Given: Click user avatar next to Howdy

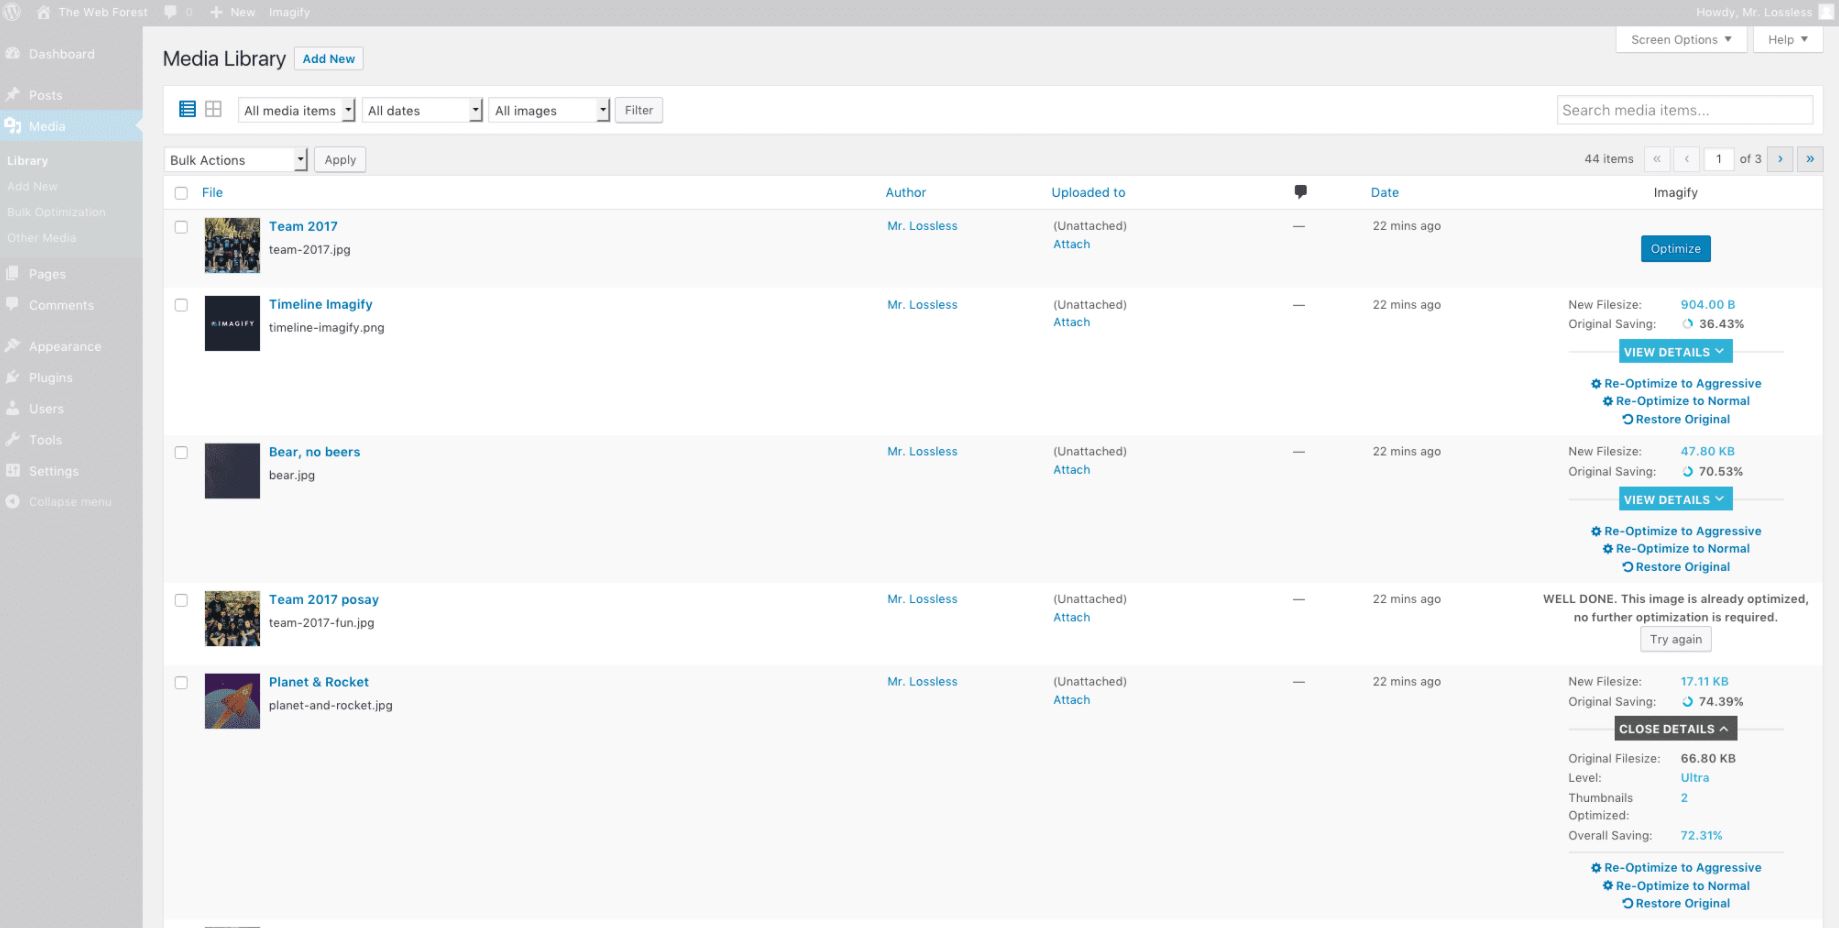Looking at the screenshot, I should 1826,12.
